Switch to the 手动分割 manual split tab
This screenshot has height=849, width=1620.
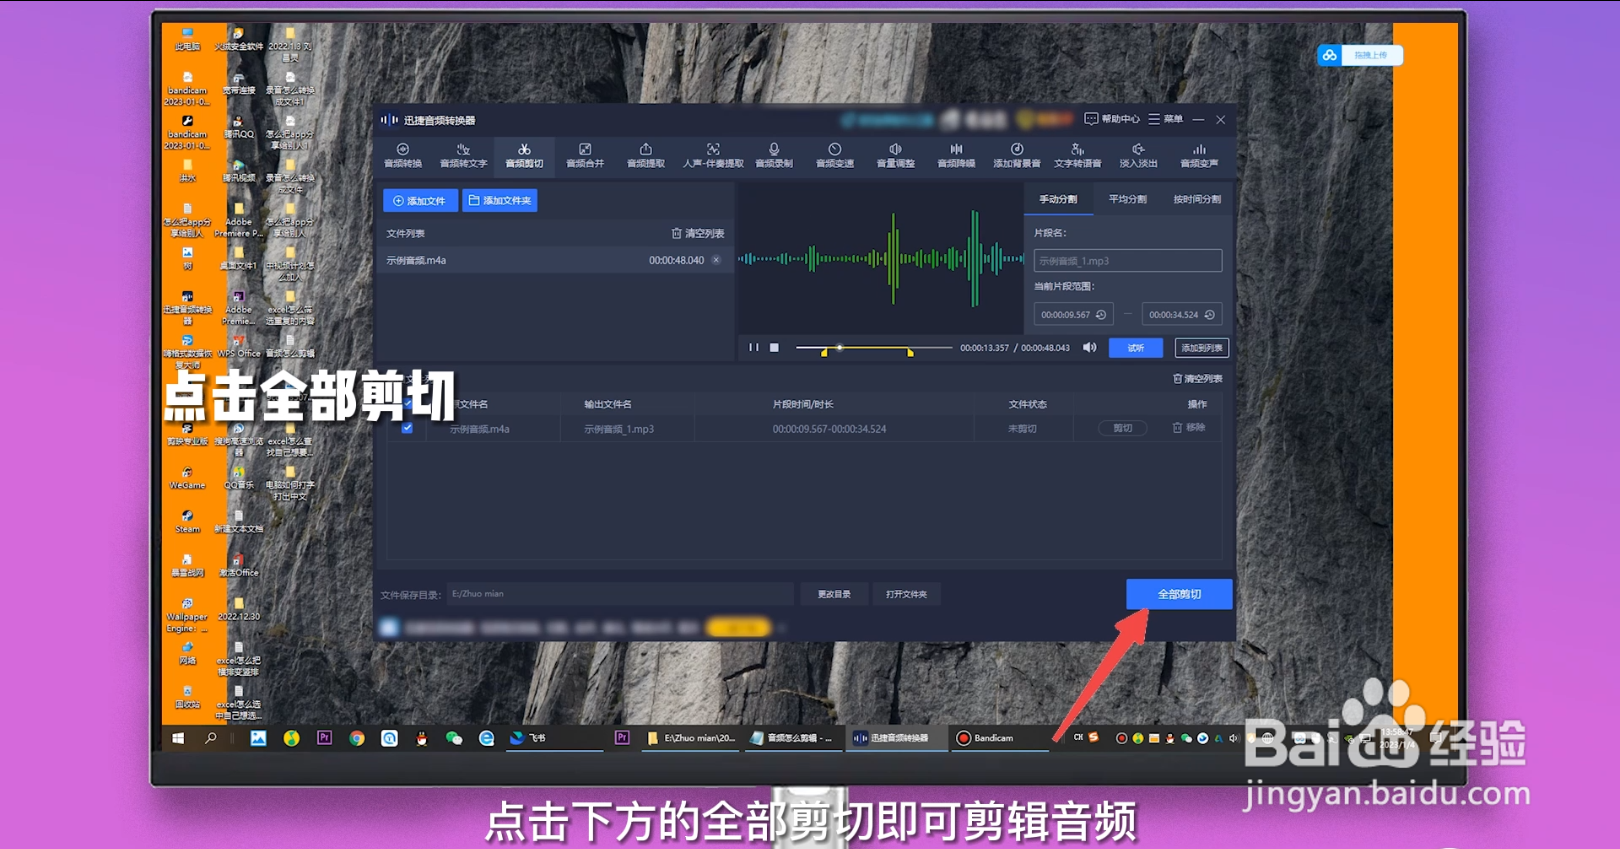[1058, 199]
